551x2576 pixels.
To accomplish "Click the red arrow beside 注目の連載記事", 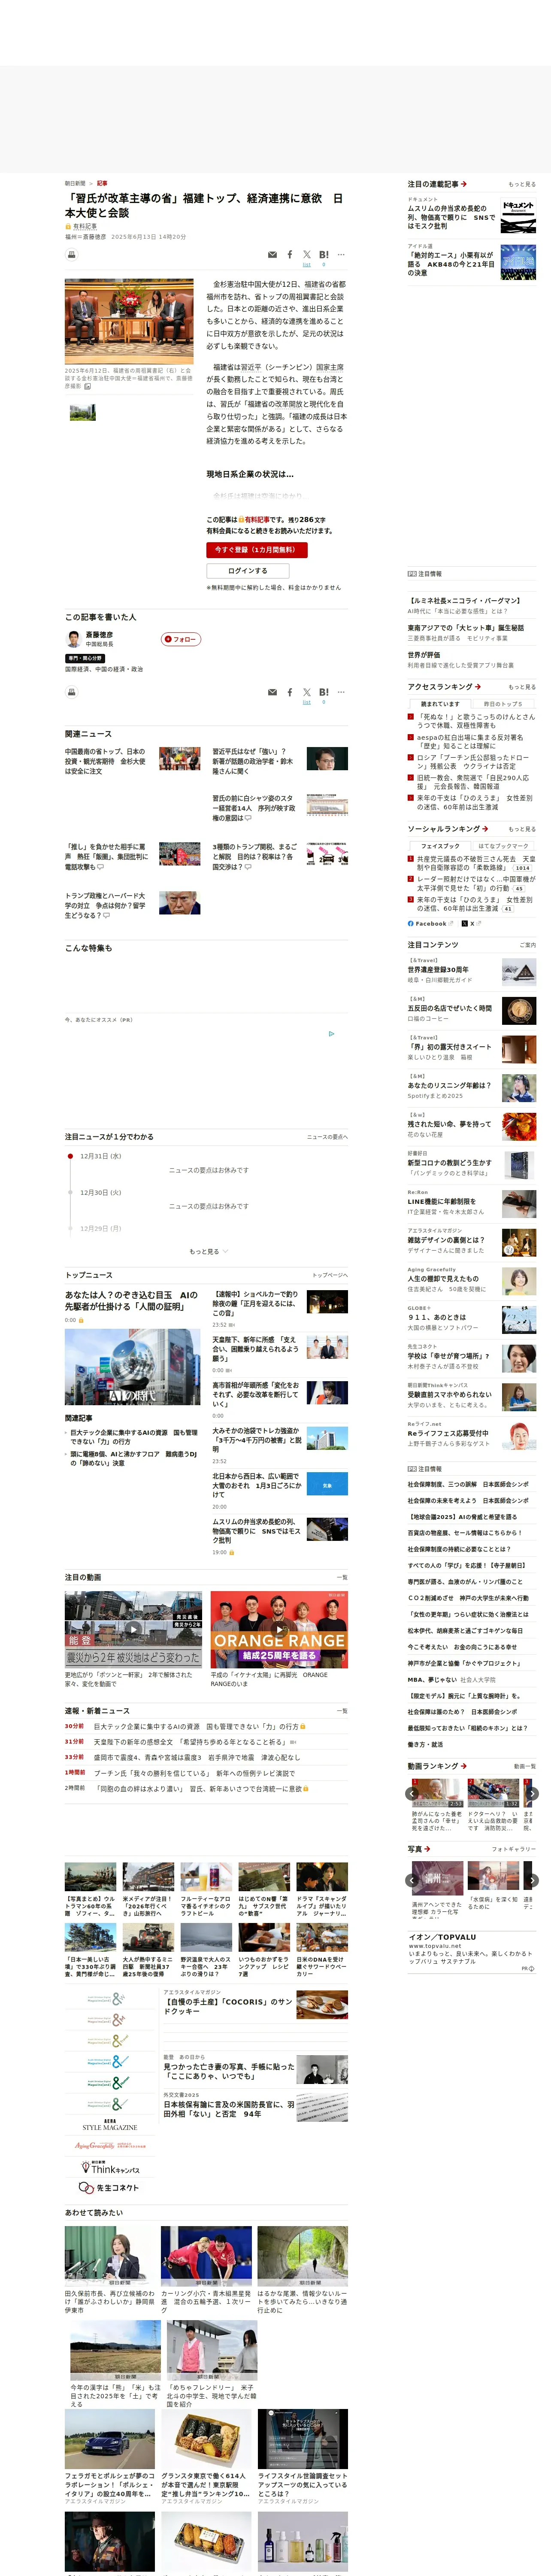I will (464, 184).
